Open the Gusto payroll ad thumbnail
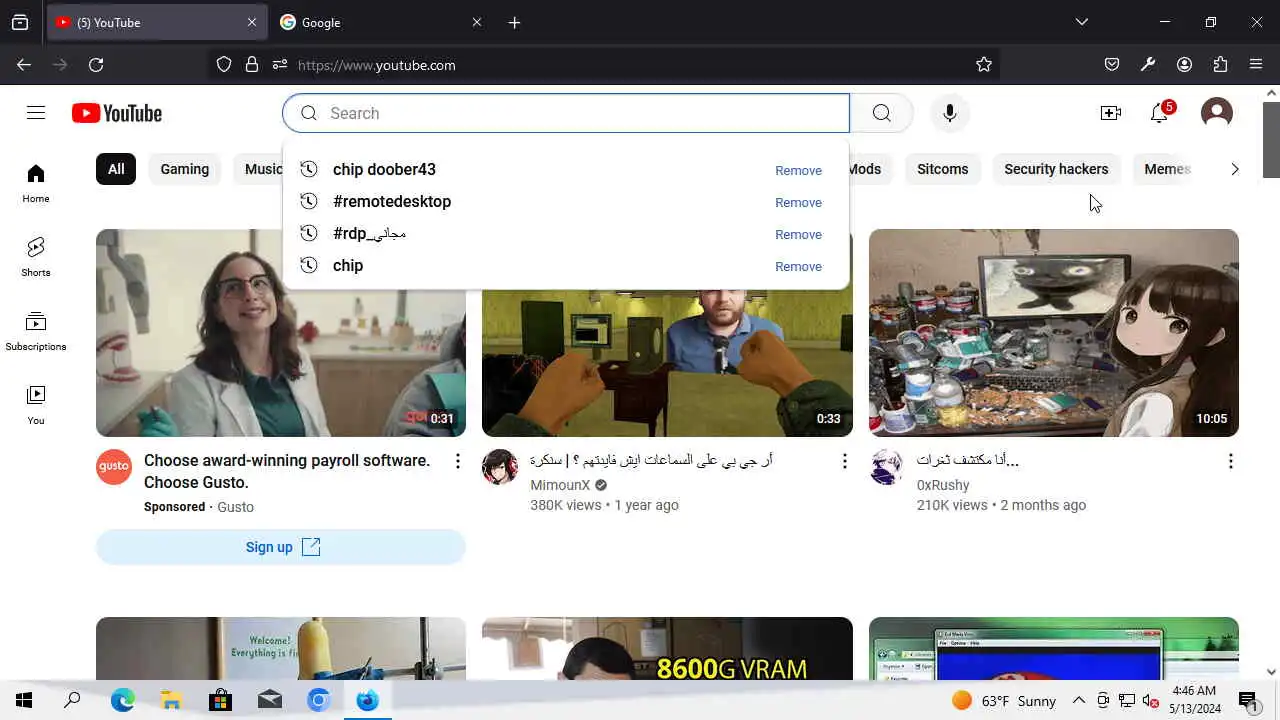 point(281,333)
